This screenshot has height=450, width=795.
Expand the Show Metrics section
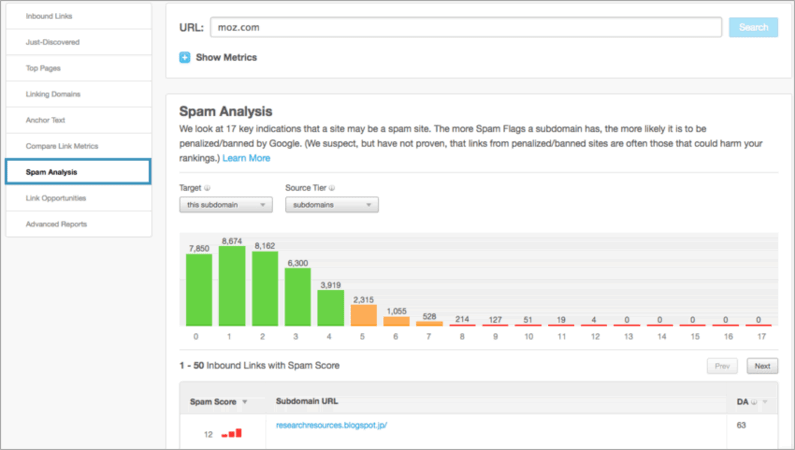click(226, 57)
